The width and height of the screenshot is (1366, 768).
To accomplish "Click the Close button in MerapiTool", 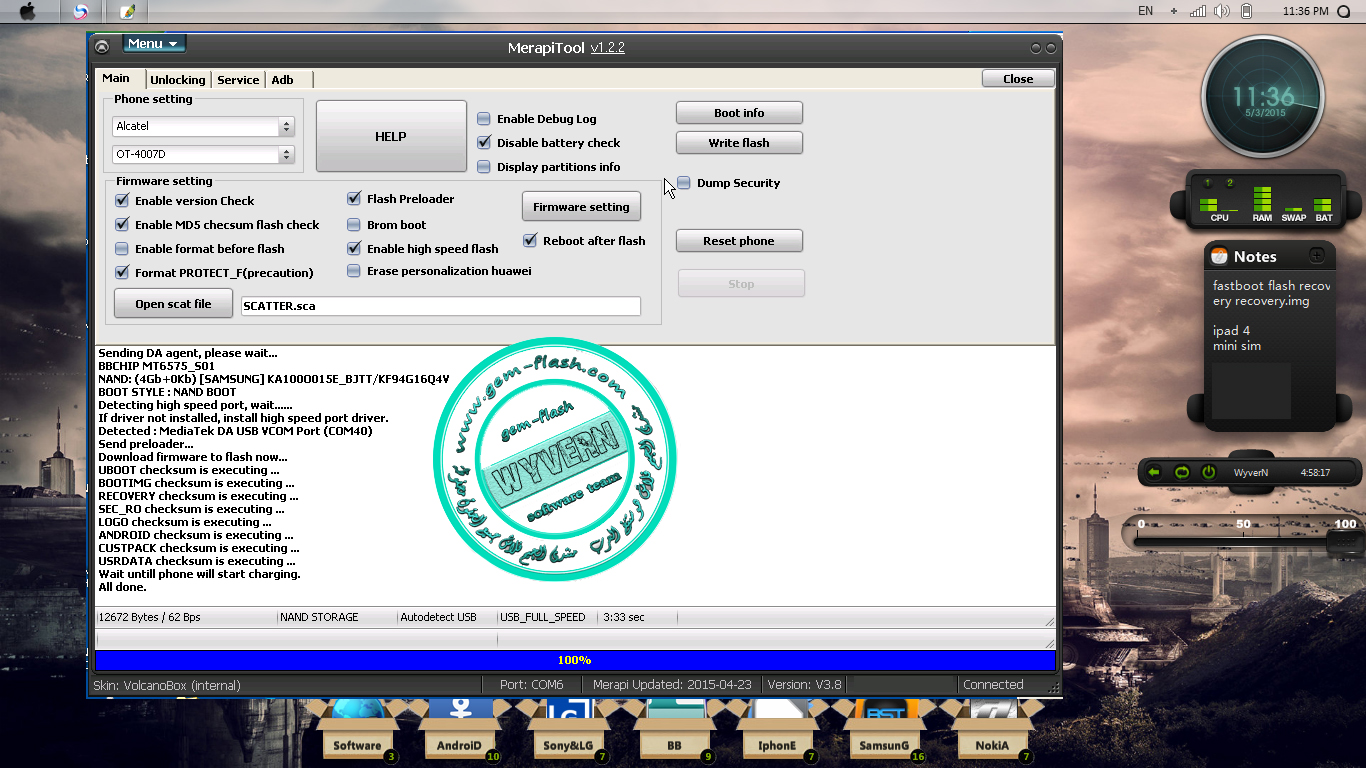I will [1018, 79].
